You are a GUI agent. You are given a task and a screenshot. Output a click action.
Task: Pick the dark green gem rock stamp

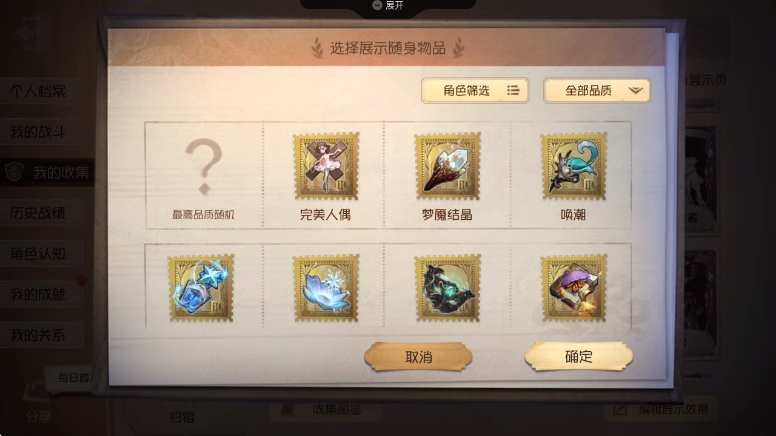tap(447, 288)
